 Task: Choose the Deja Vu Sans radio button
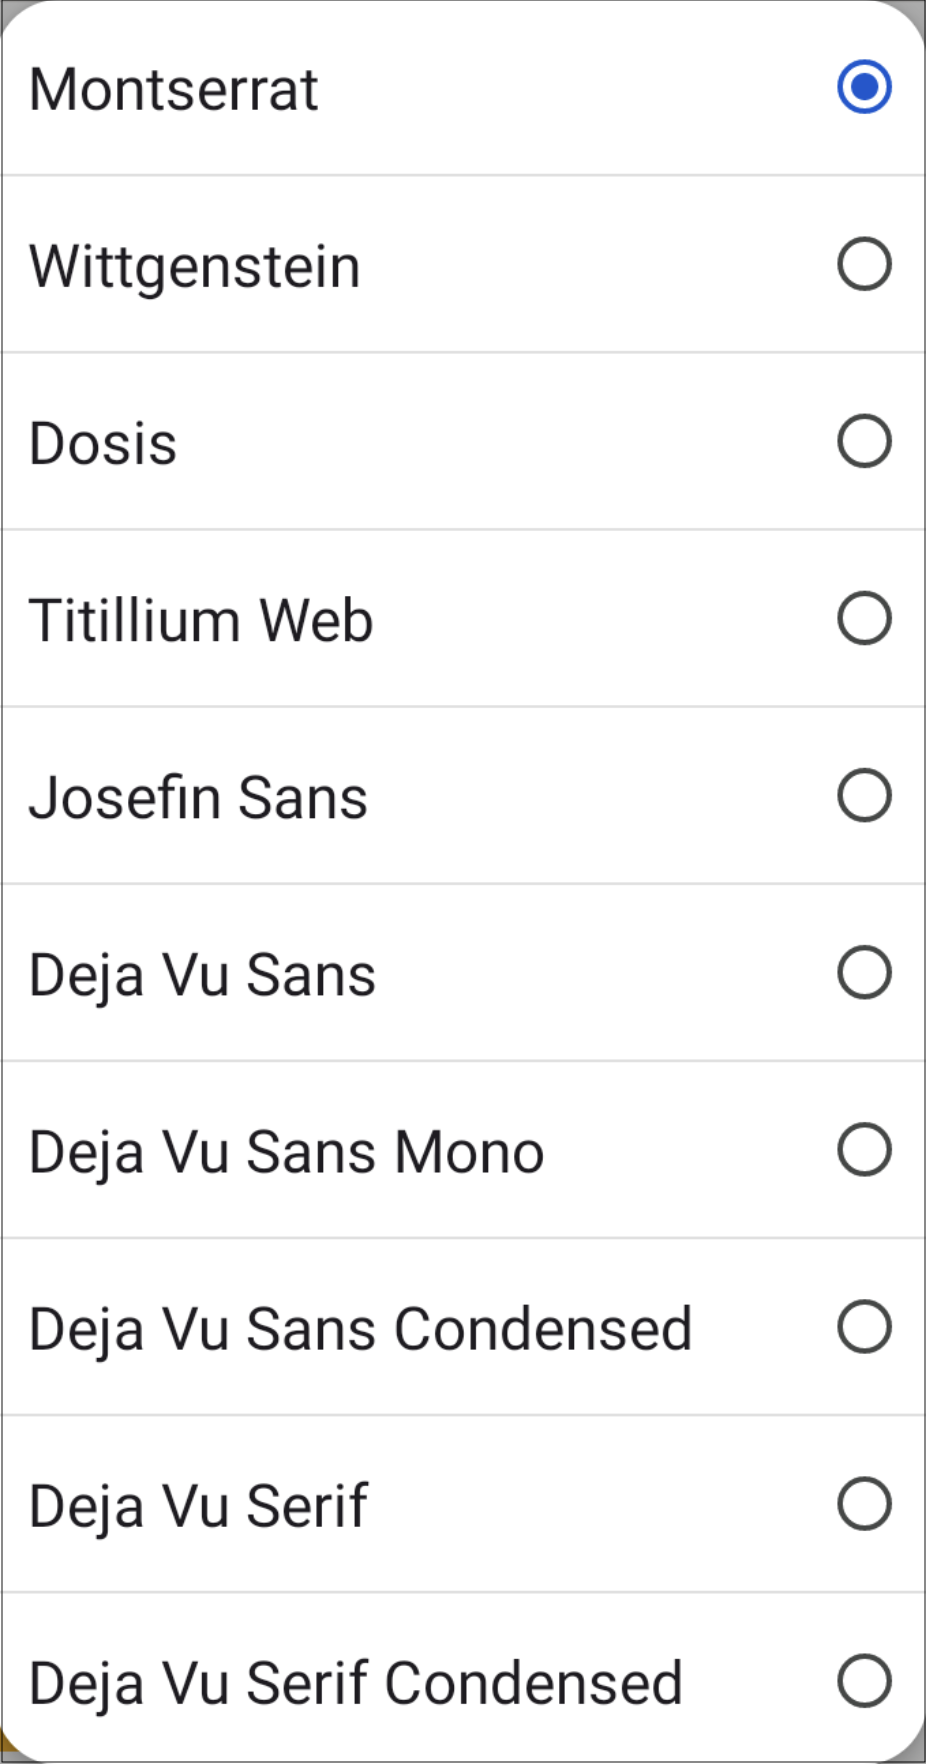click(x=864, y=972)
